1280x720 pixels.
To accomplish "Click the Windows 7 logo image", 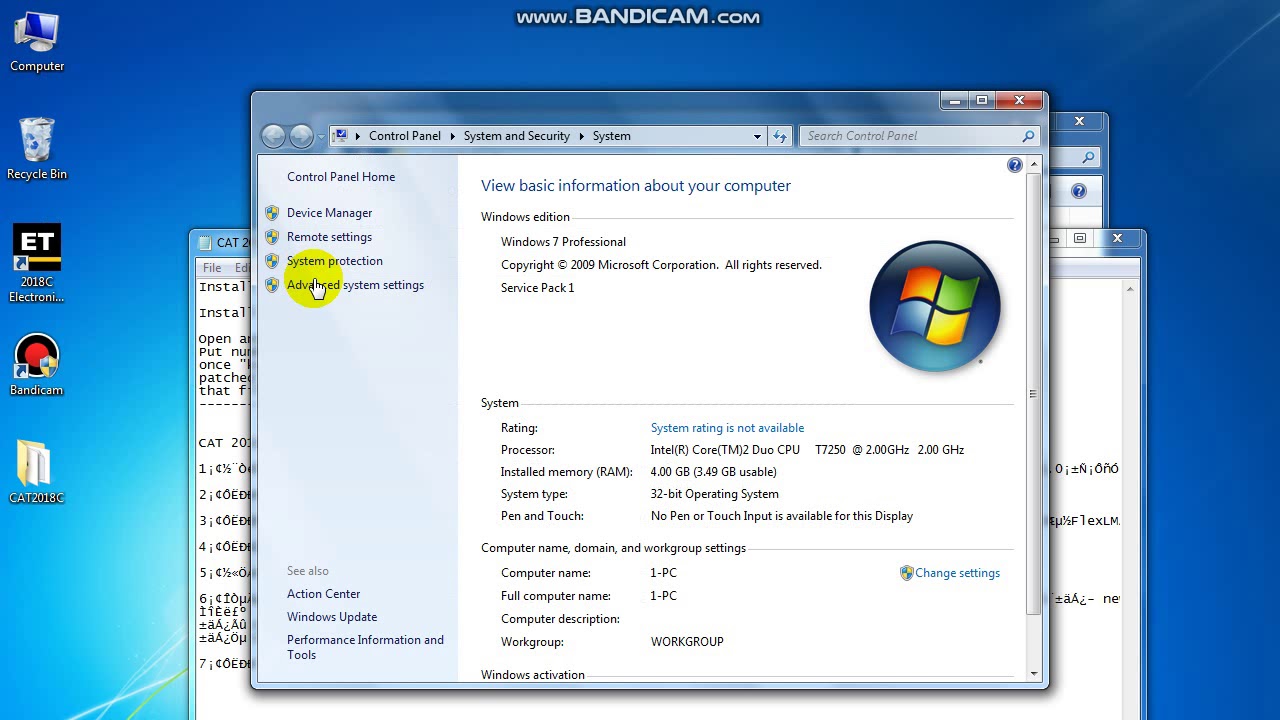I will click(935, 306).
